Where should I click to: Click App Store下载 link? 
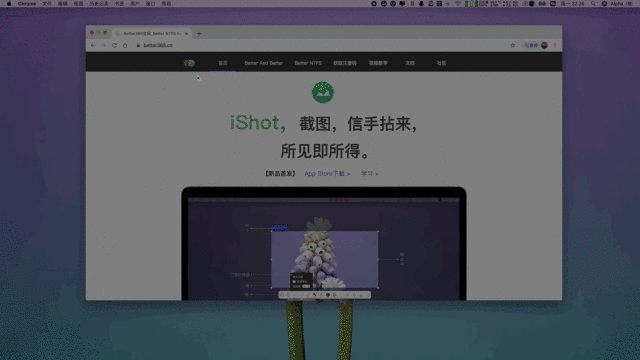coord(327,173)
